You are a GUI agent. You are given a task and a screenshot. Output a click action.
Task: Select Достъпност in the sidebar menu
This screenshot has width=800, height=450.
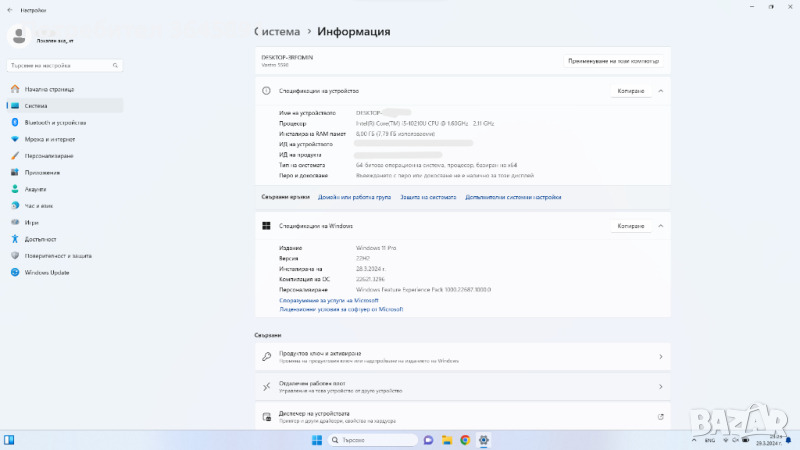coord(41,239)
